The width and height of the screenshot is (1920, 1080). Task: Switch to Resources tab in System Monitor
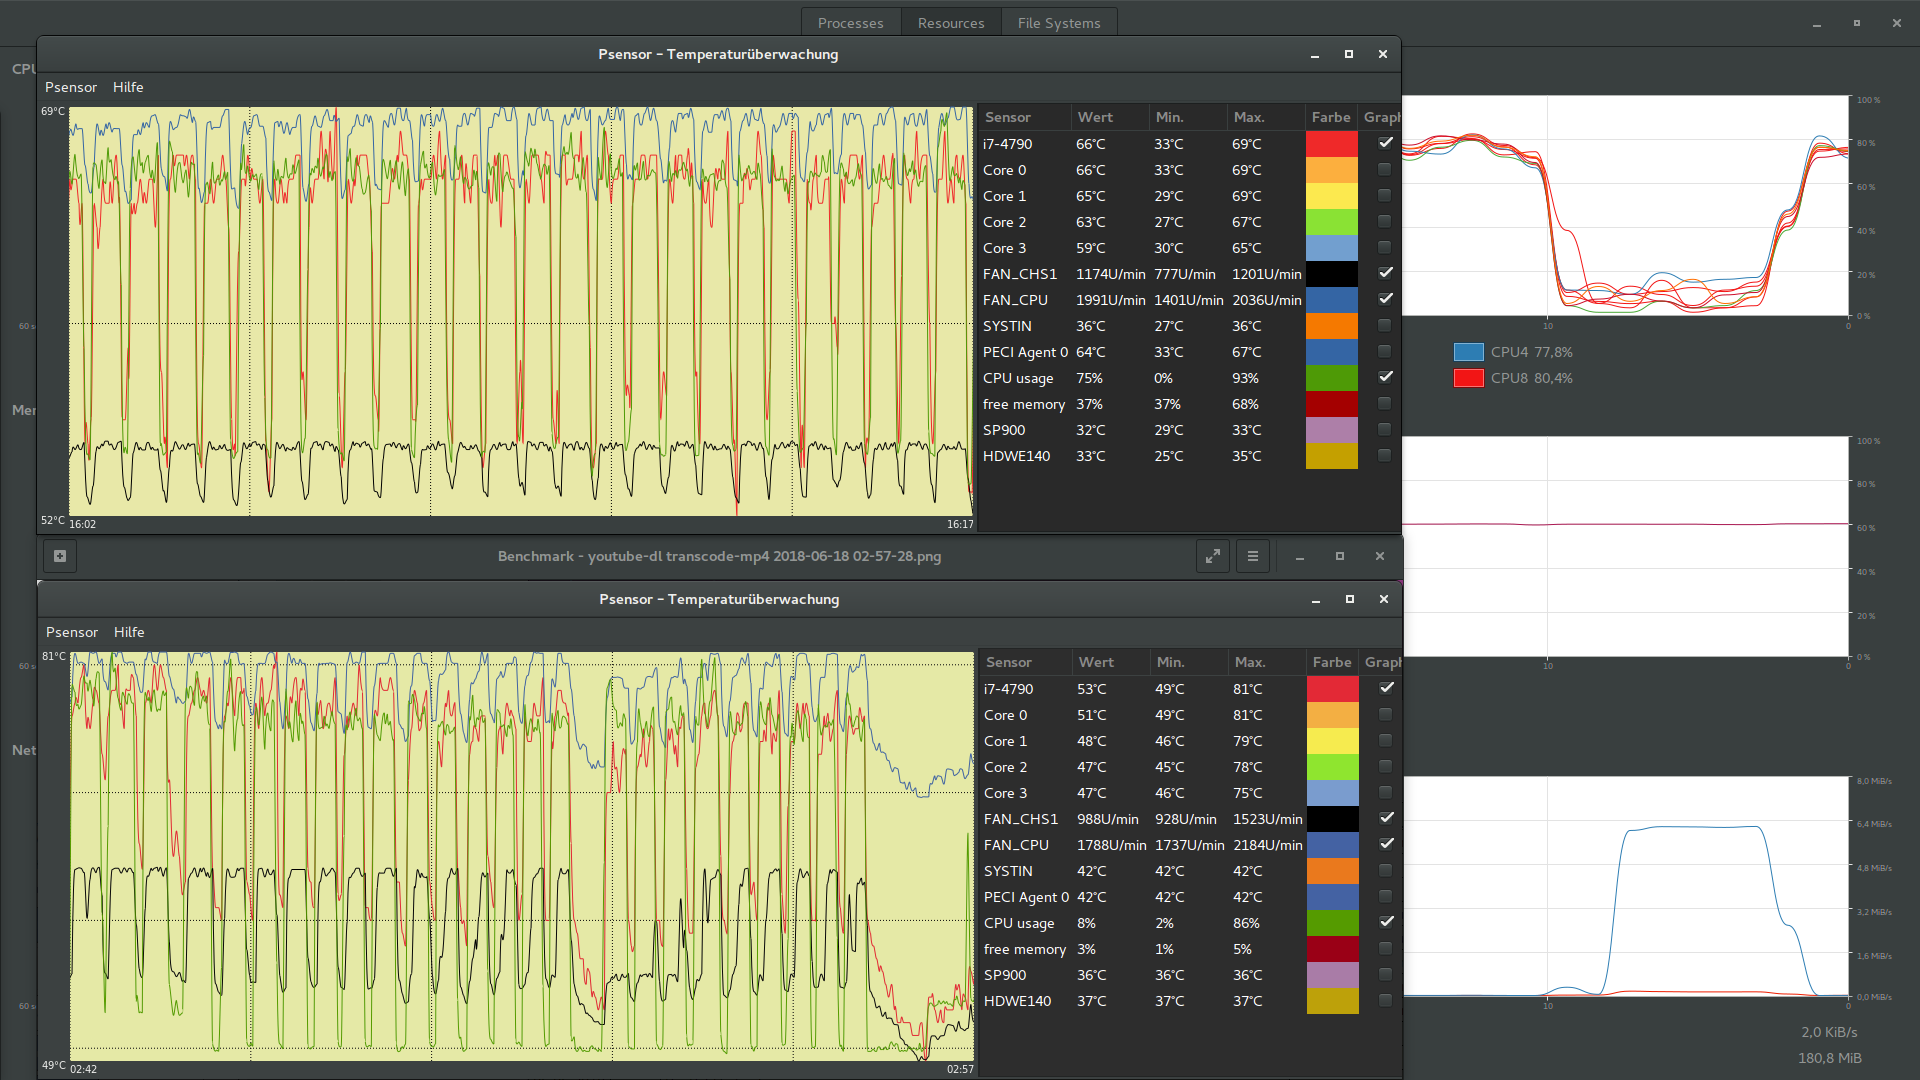click(951, 22)
